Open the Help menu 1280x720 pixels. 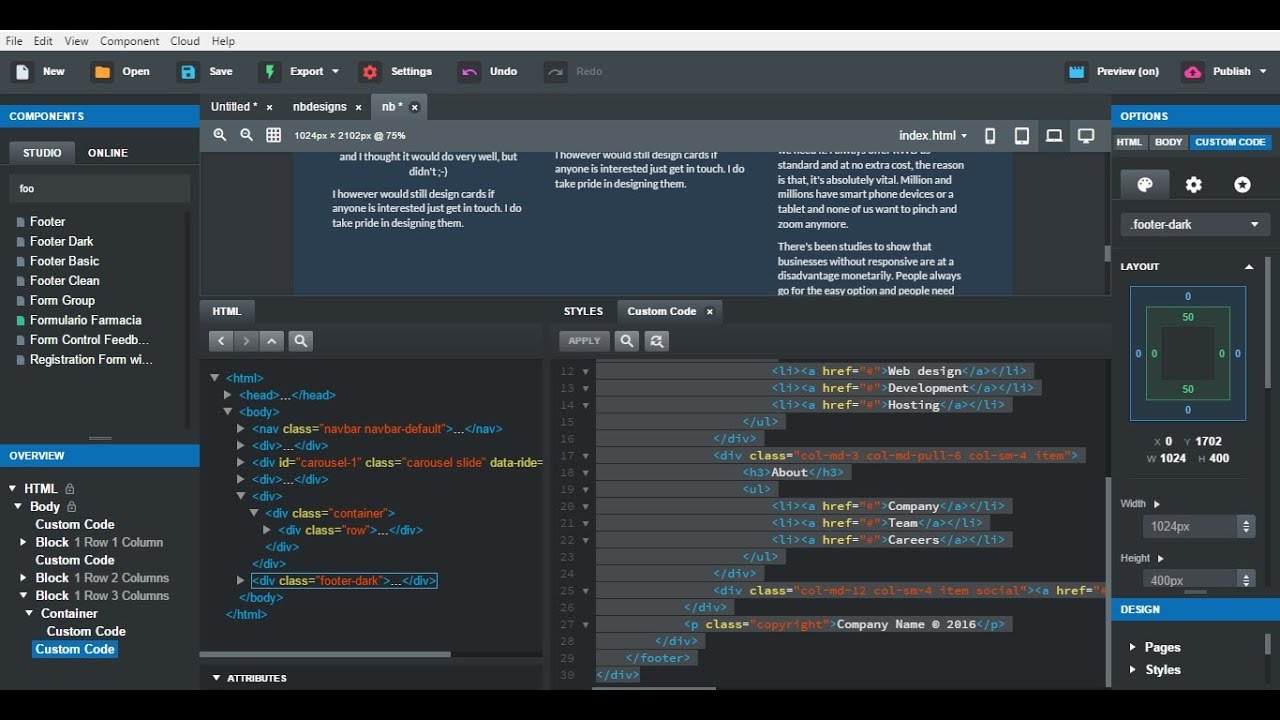223,41
